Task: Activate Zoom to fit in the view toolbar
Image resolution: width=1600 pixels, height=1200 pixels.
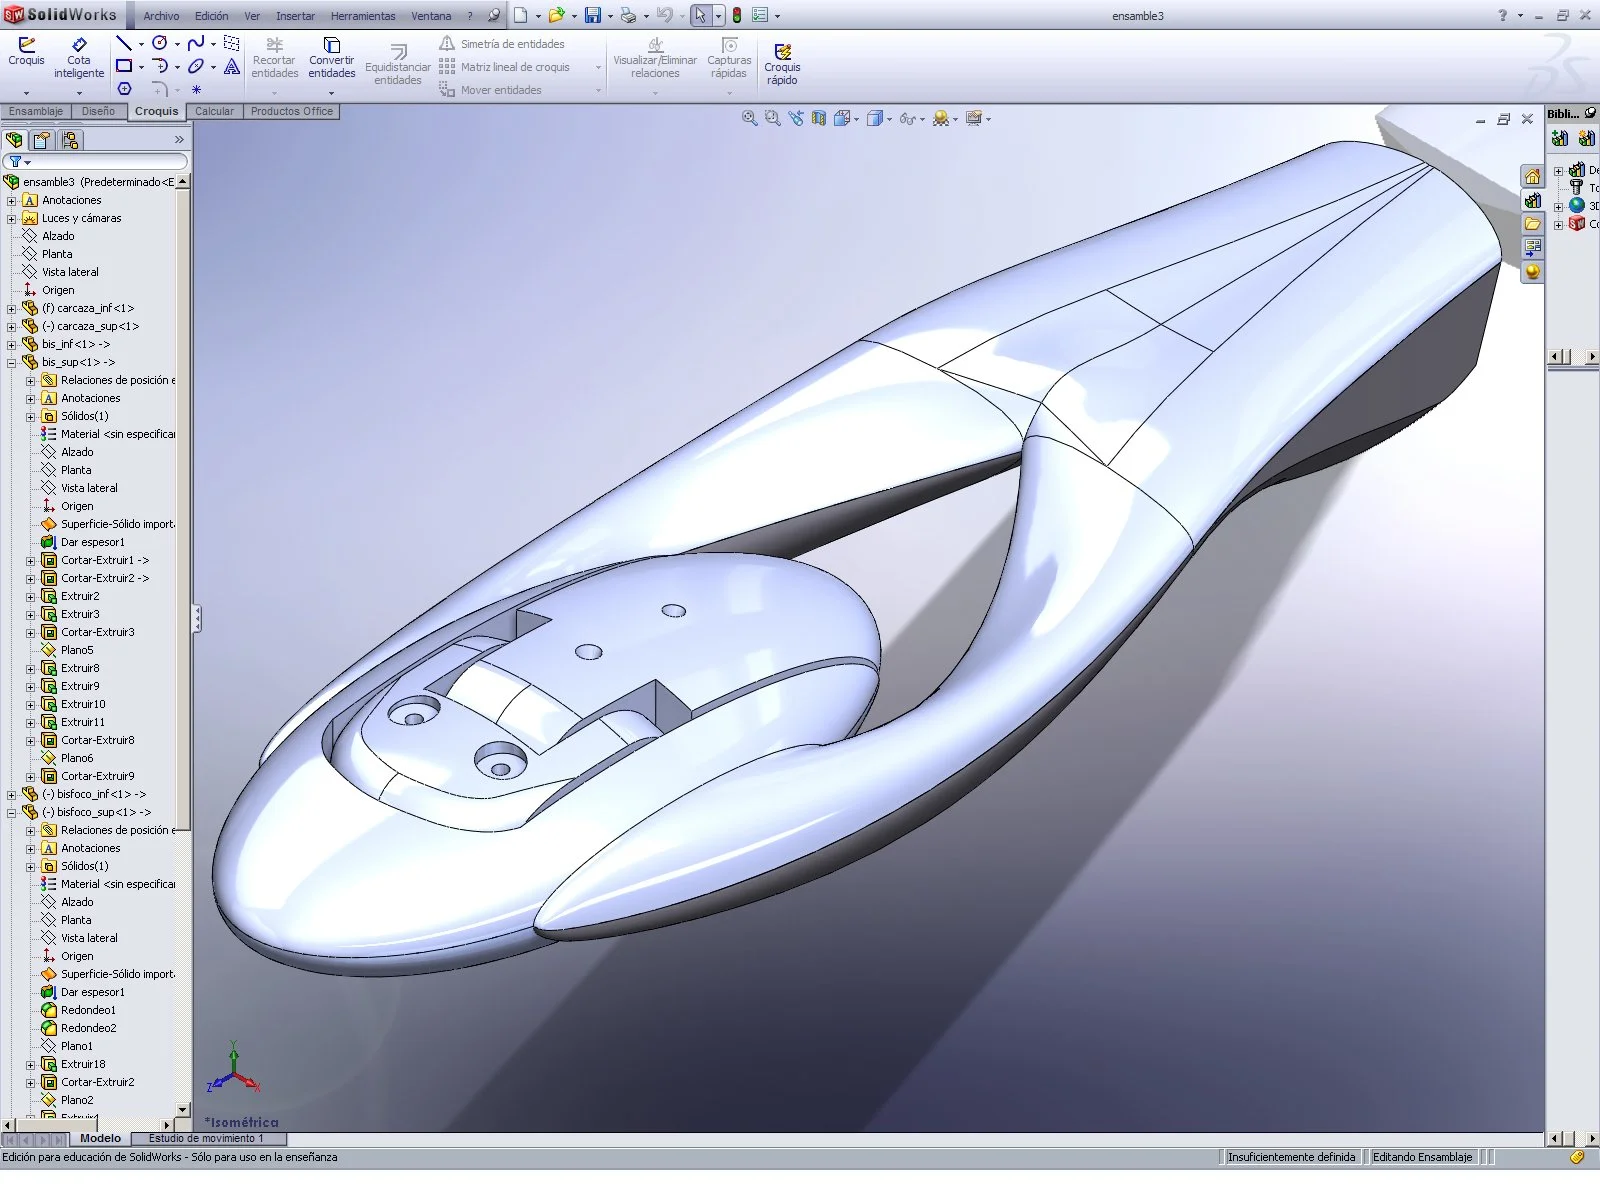Action: click(748, 118)
